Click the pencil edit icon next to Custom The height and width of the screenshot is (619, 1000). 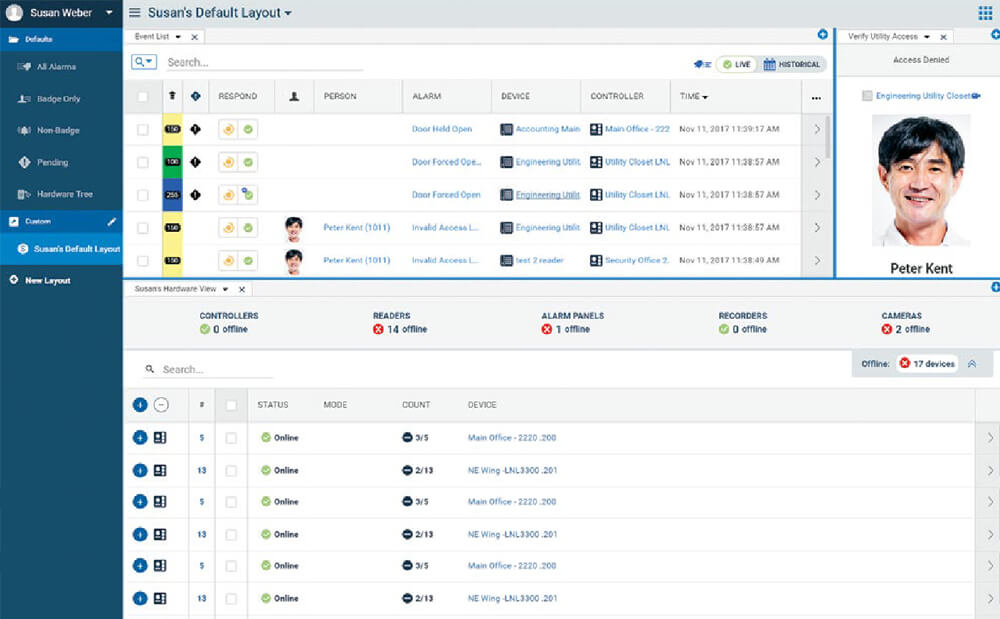pos(112,221)
